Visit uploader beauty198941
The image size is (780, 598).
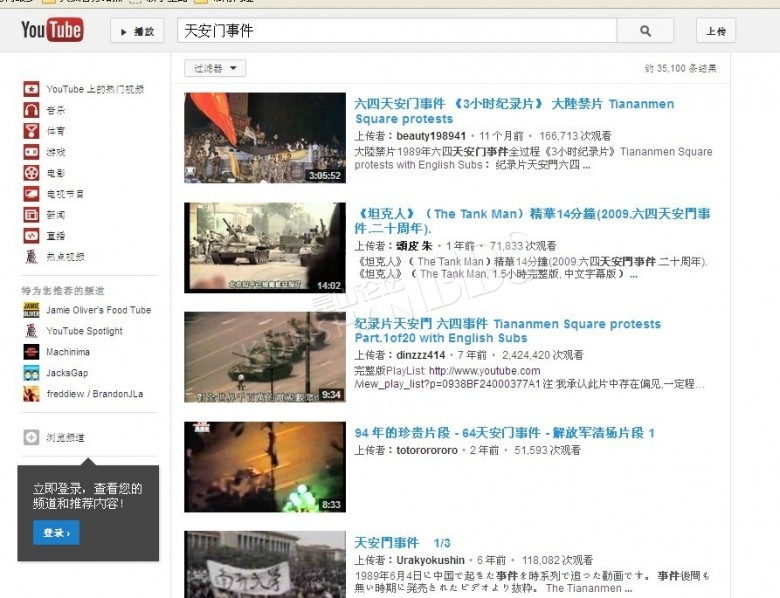(x=431, y=136)
